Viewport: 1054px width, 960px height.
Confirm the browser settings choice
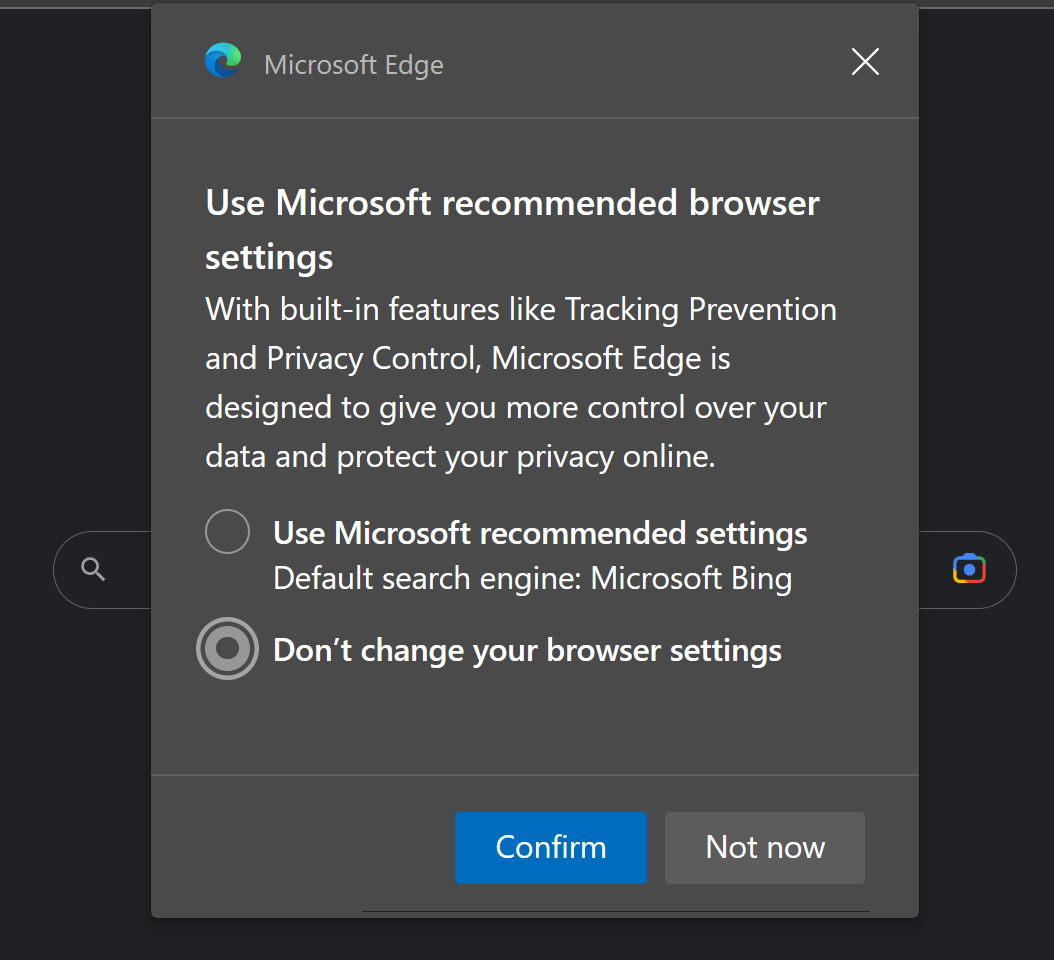click(551, 847)
